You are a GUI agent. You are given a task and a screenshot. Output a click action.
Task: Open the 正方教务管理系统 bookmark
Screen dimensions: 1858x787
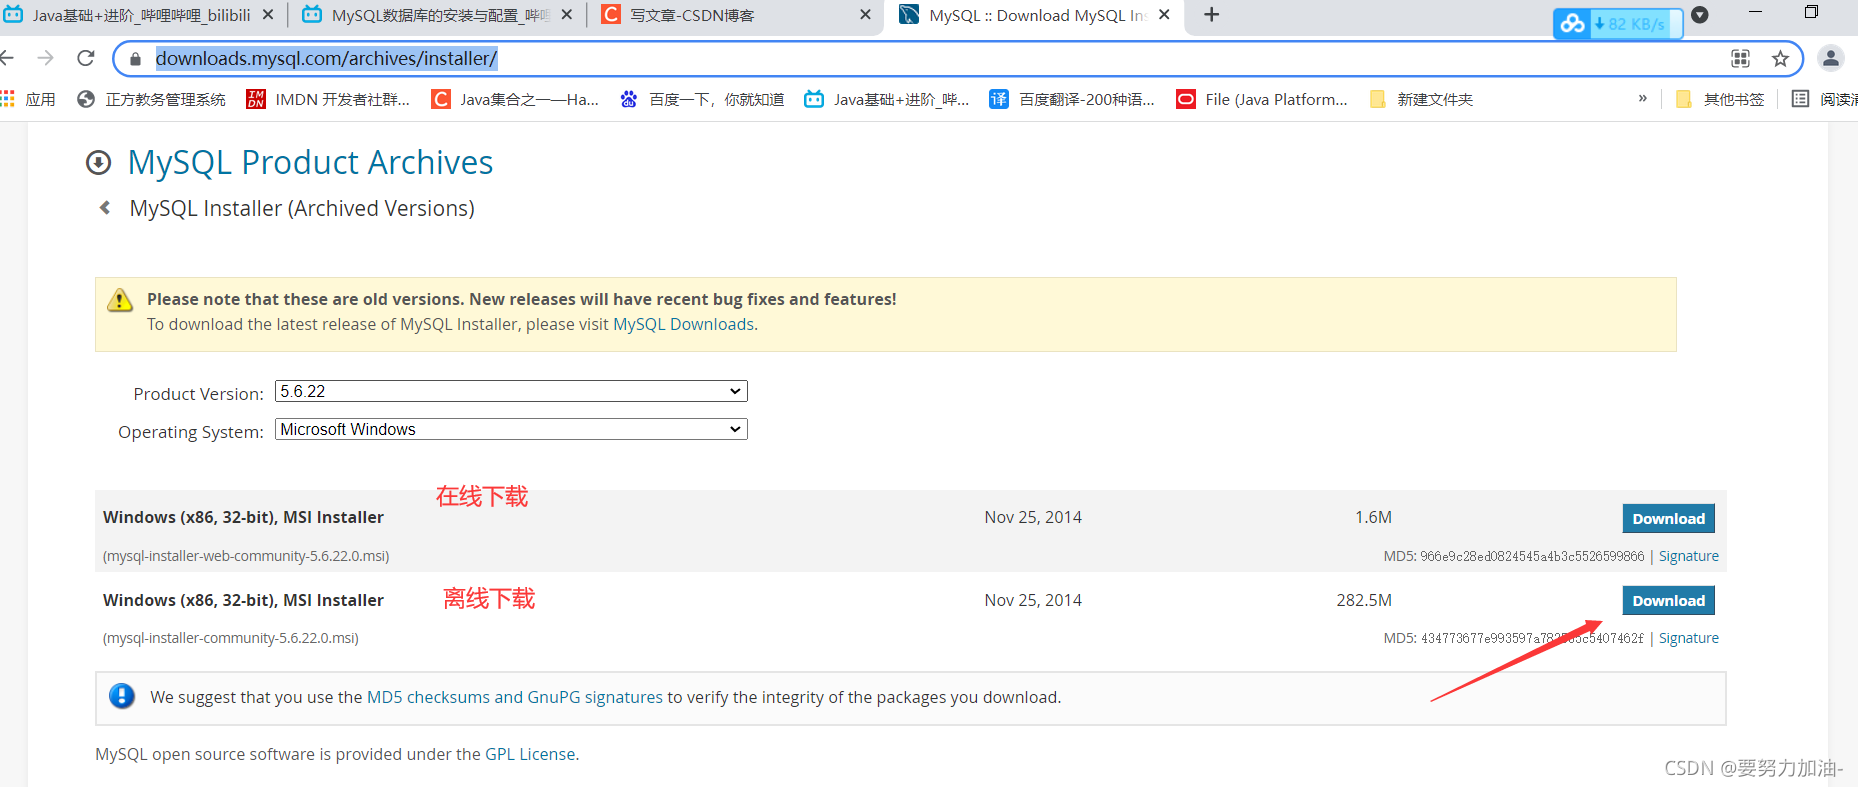pyautogui.click(x=151, y=99)
